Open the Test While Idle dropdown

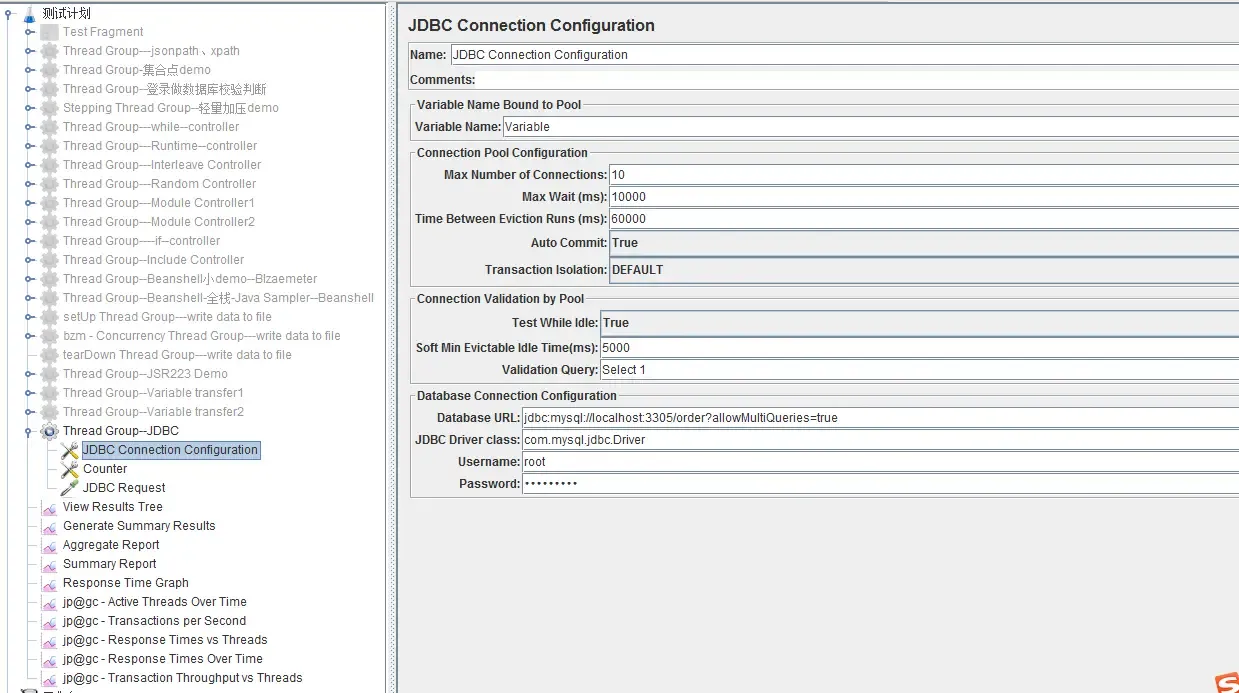pyautogui.click(x=916, y=323)
